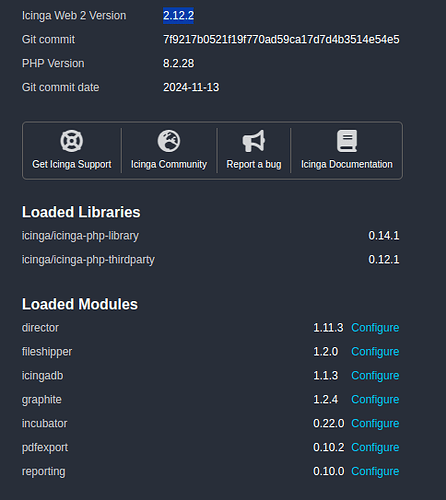Click the fileshipper module name
This screenshot has width=446, height=500.
tap(47, 352)
